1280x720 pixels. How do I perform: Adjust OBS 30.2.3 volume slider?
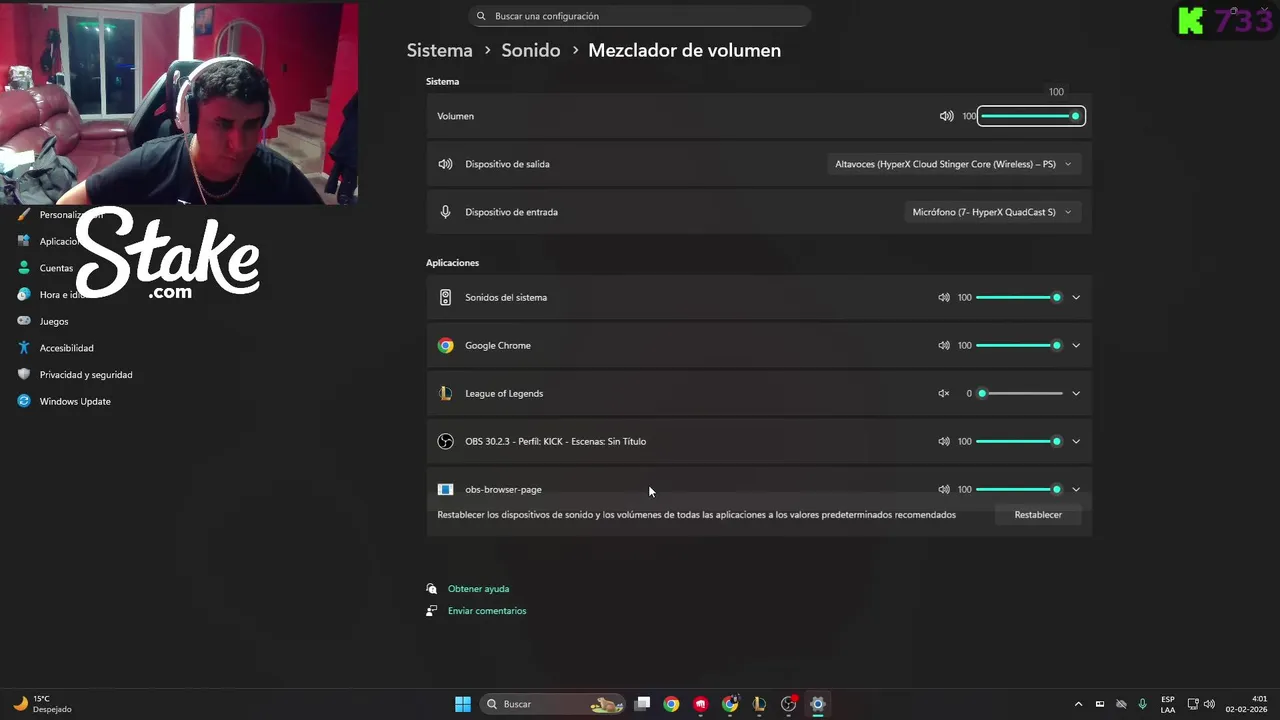(1019, 441)
